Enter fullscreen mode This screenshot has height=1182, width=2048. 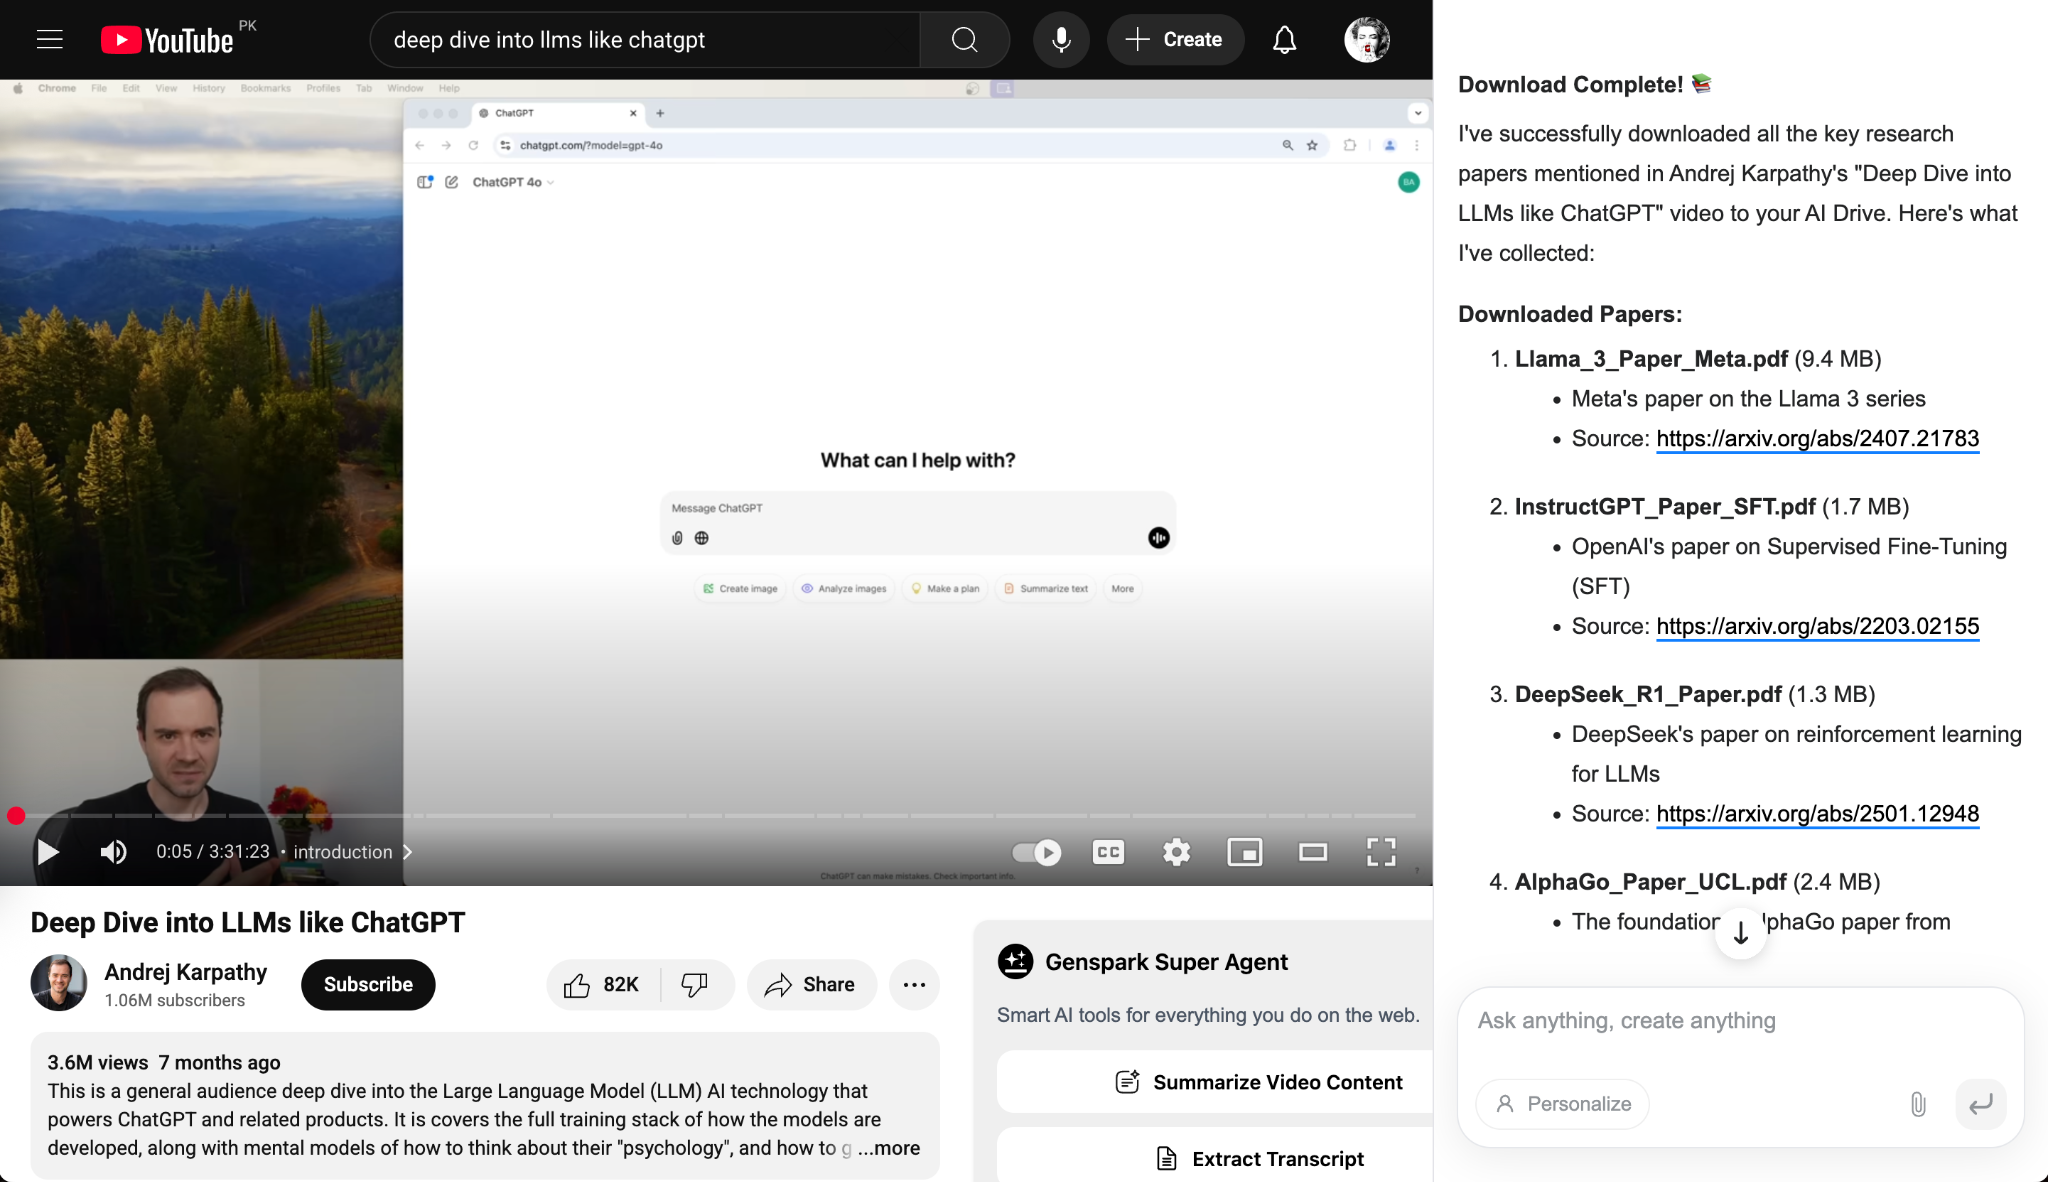pos(1381,852)
